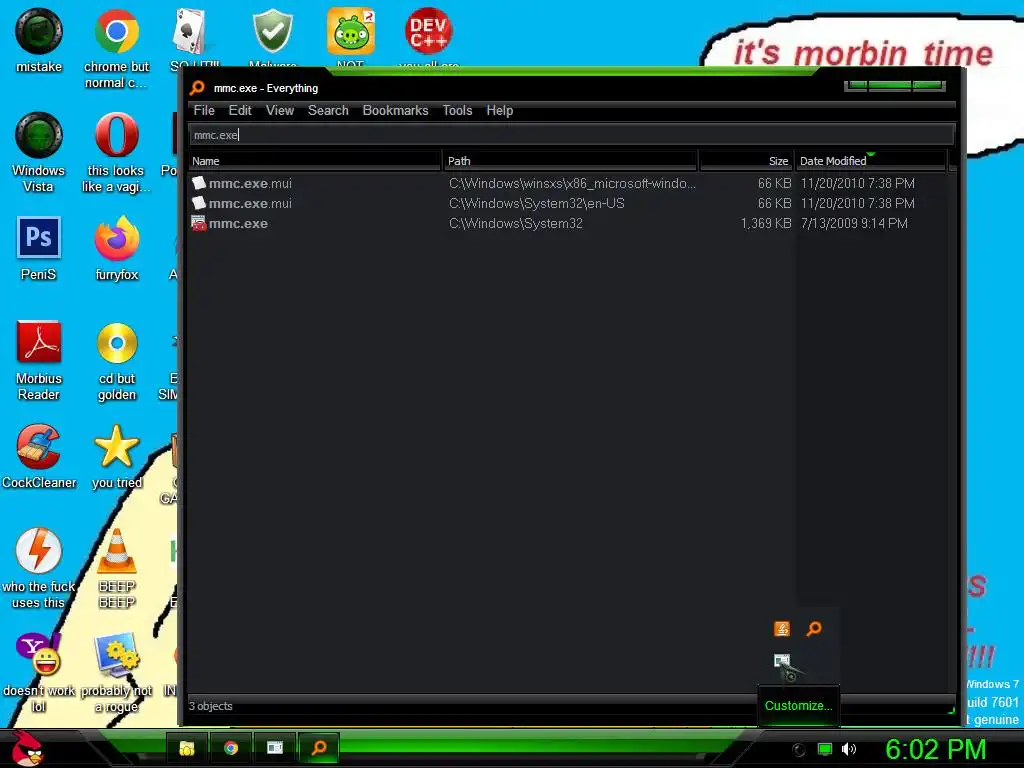
Task: Click the winsxs x86_microsoft-windo path cell
Action: [572, 184]
